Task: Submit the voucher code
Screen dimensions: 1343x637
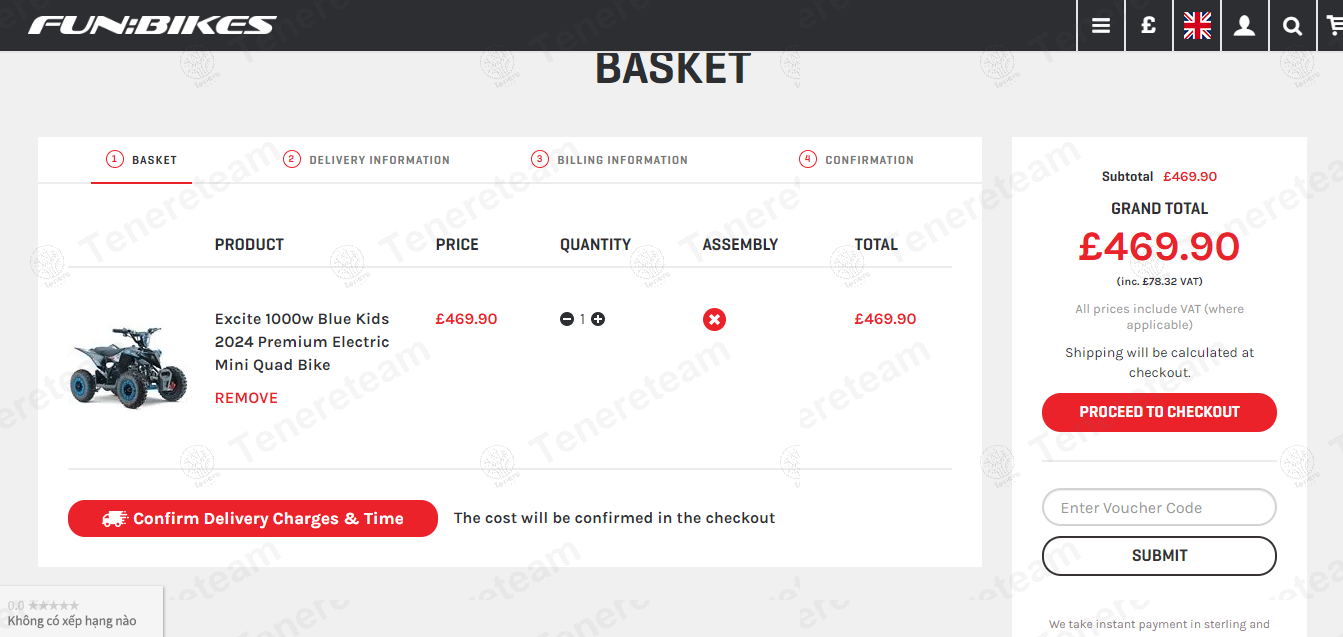Action: point(1159,556)
